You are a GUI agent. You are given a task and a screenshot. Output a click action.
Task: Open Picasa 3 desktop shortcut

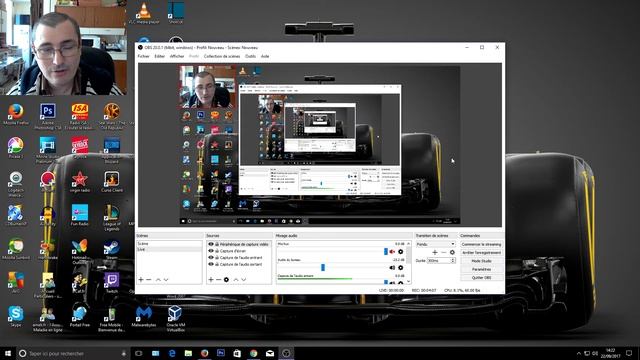point(16,148)
